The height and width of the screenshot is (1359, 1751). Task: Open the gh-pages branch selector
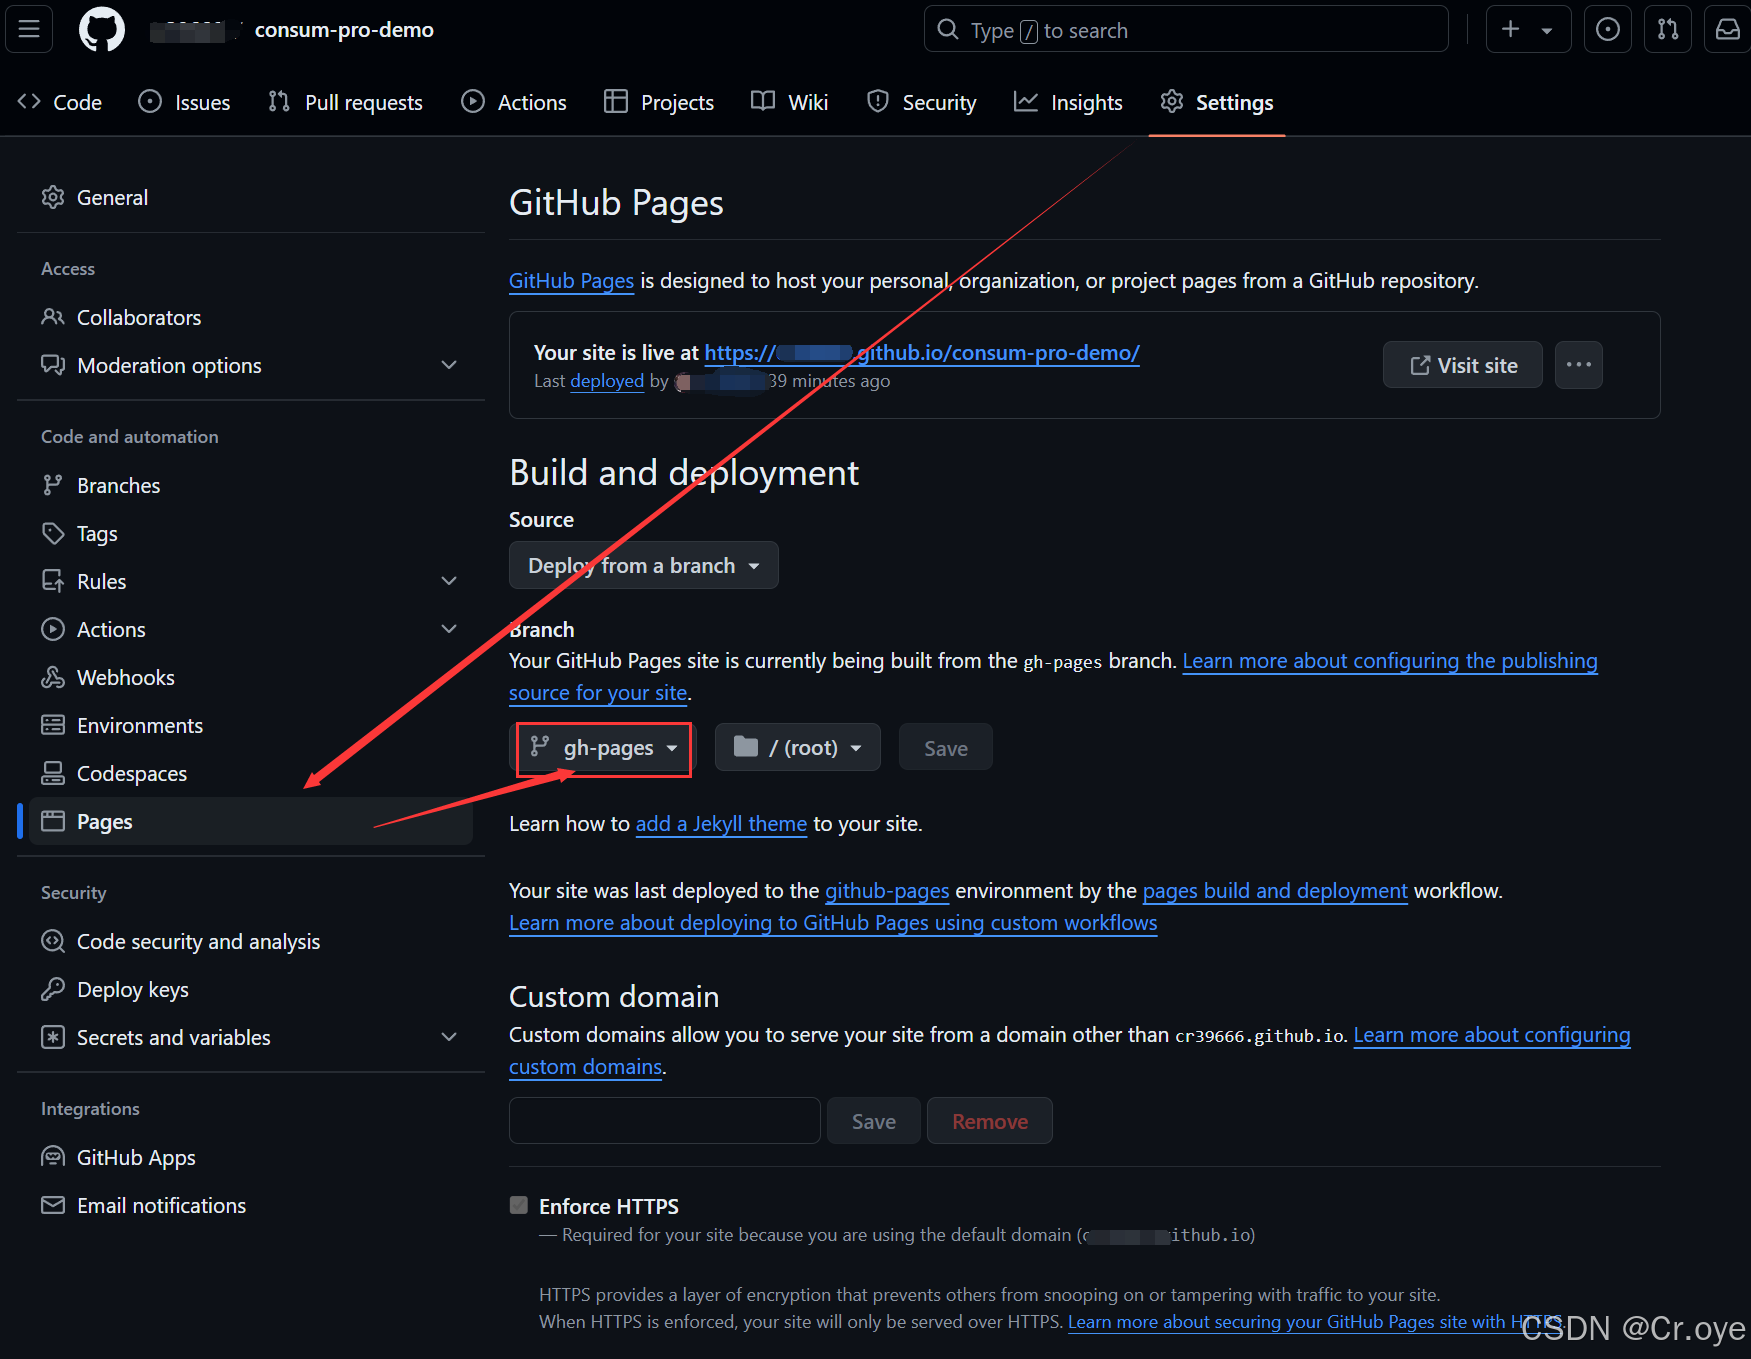coord(603,748)
